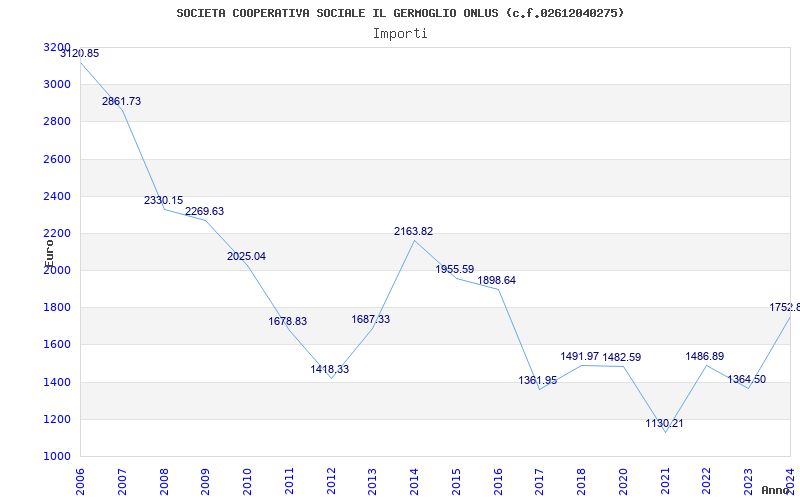Viewport: 800px width, 500px height.
Task: Click year 2010 on x-axis
Action: [247, 482]
